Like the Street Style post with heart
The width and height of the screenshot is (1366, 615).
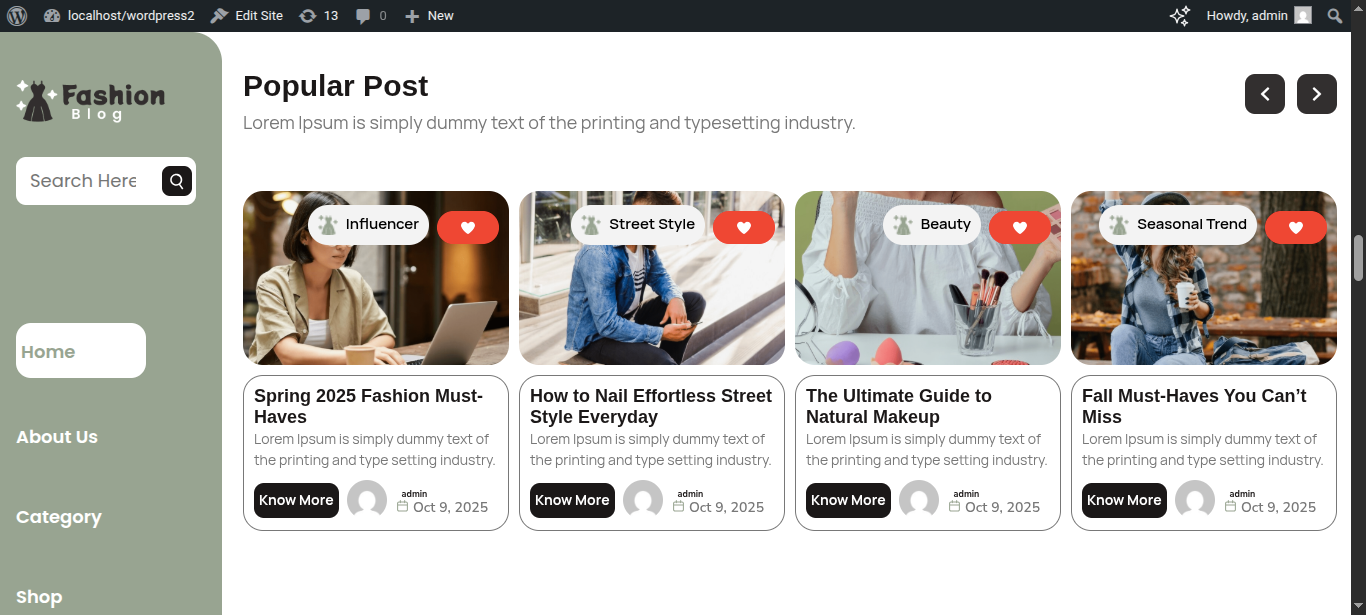pos(743,228)
